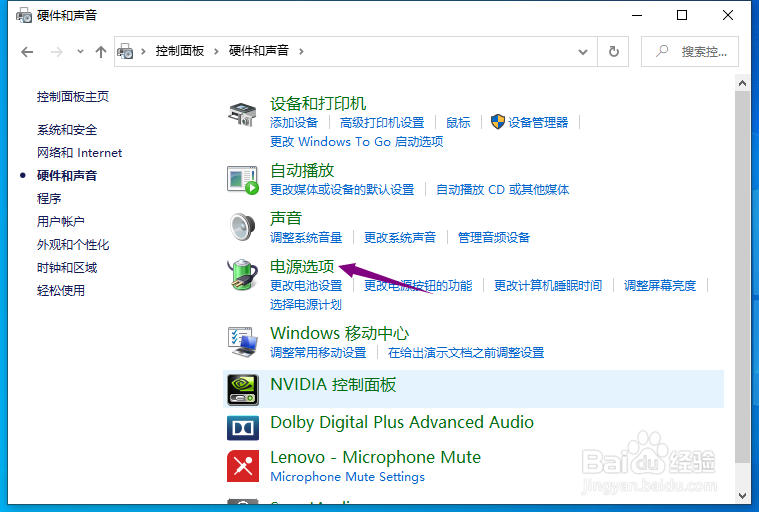
Task: Open the NVIDIA Control Panel icon
Action: (x=243, y=390)
